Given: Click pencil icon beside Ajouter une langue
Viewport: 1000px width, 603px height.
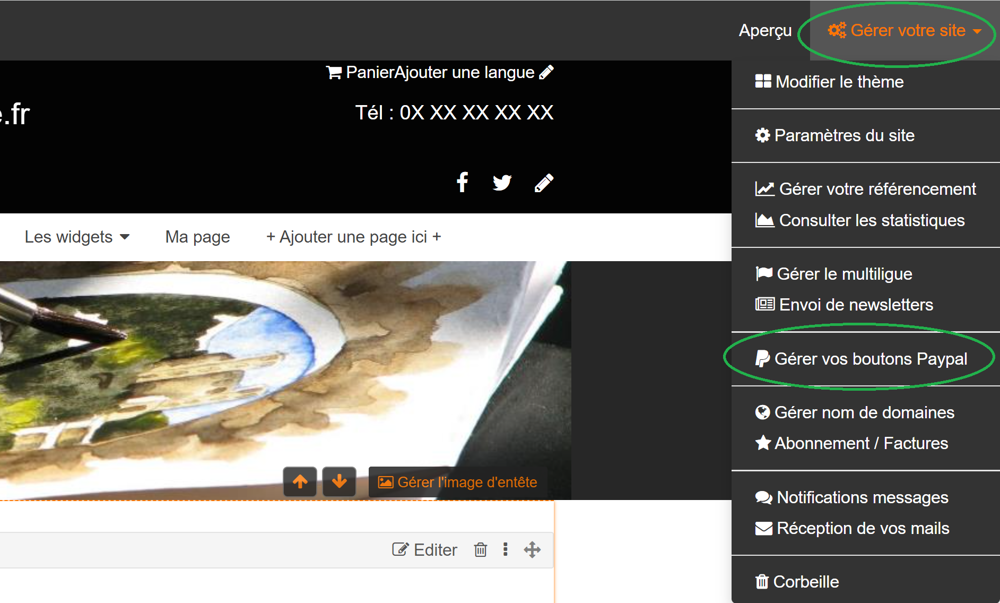Looking at the screenshot, I should (546, 72).
